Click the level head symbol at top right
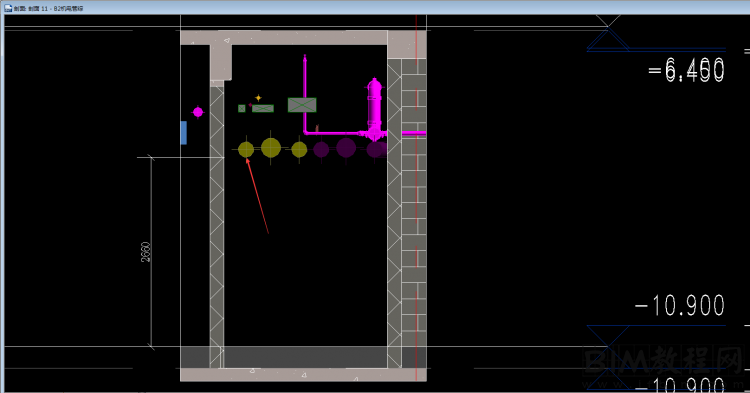Image resolution: width=750 pixels, height=393 pixels. (x=608, y=33)
